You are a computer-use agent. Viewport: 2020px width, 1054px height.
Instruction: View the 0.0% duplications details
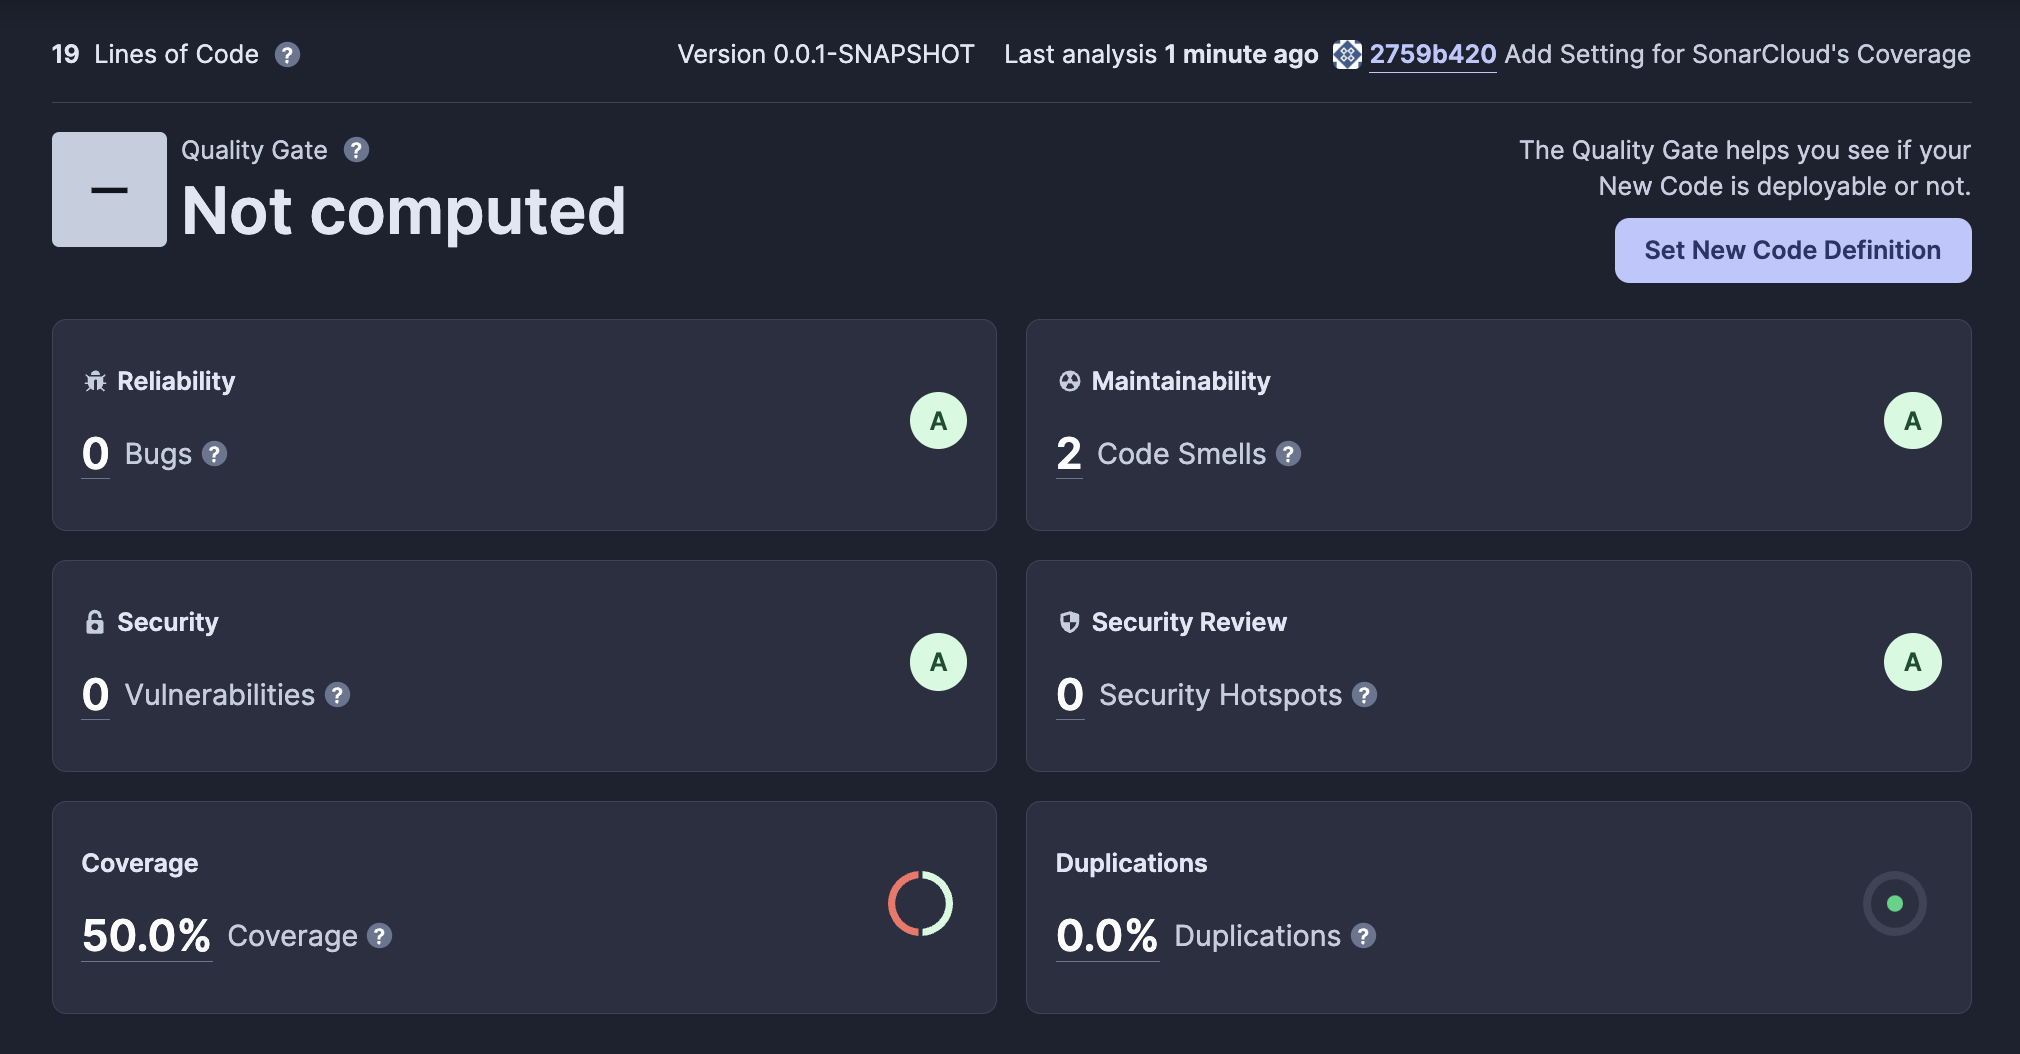[1106, 936]
